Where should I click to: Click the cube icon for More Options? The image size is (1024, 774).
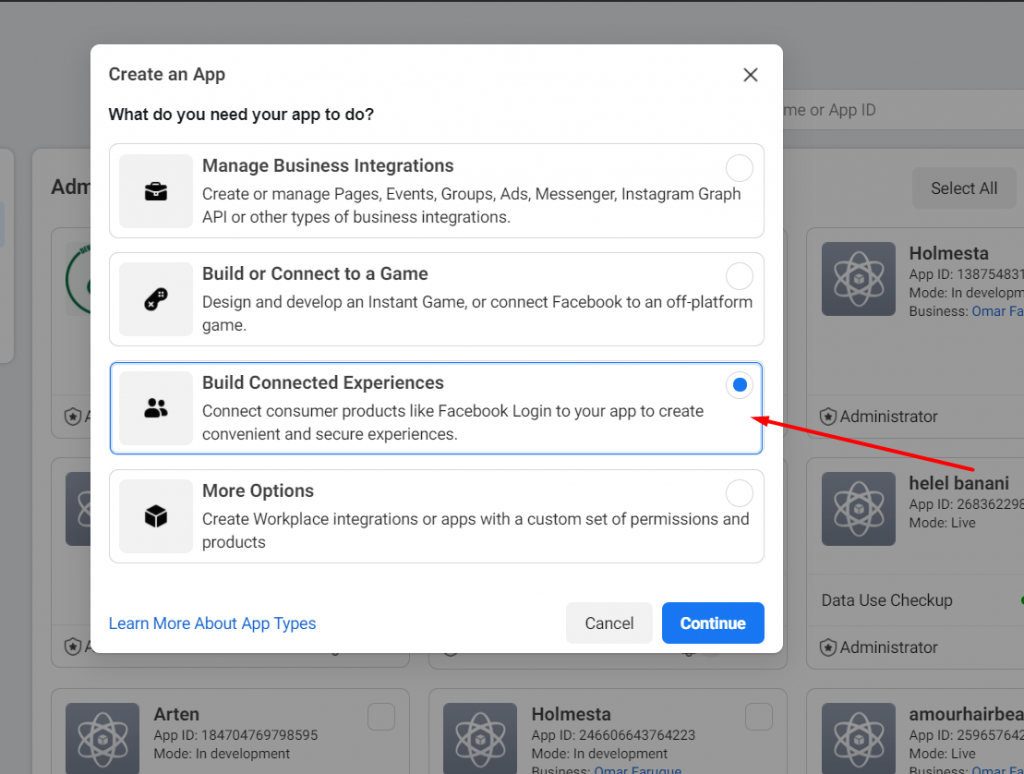pos(156,516)
